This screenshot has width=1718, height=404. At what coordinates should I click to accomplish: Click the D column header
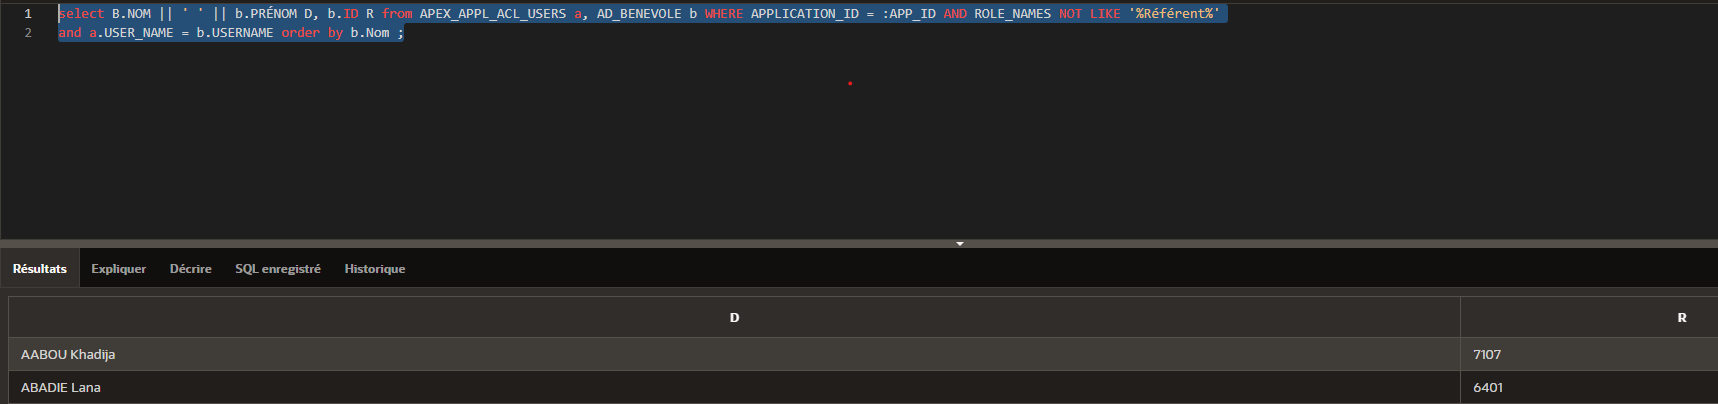734,318
